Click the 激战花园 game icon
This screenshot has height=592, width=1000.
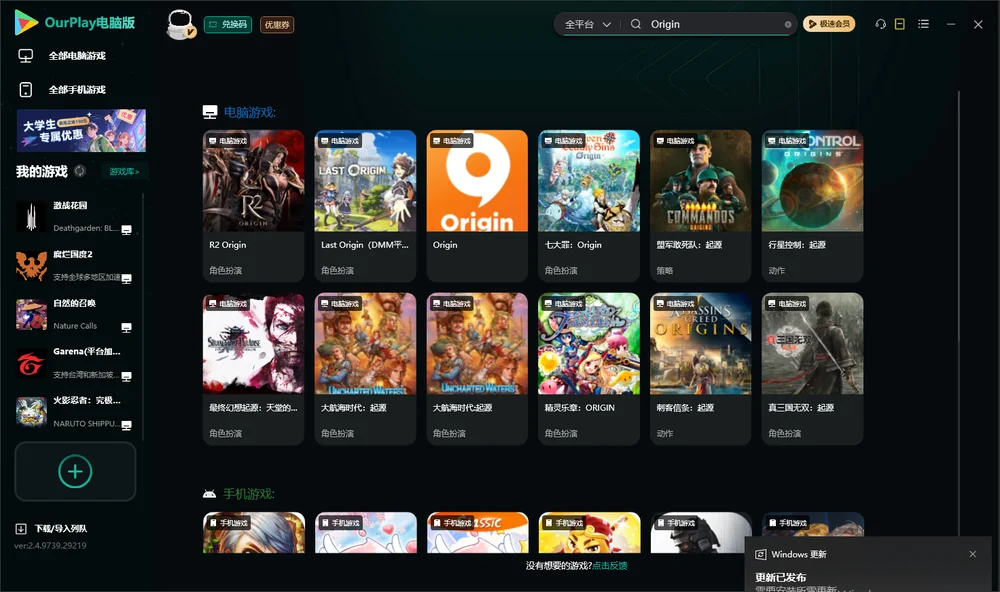click(31, 217)
